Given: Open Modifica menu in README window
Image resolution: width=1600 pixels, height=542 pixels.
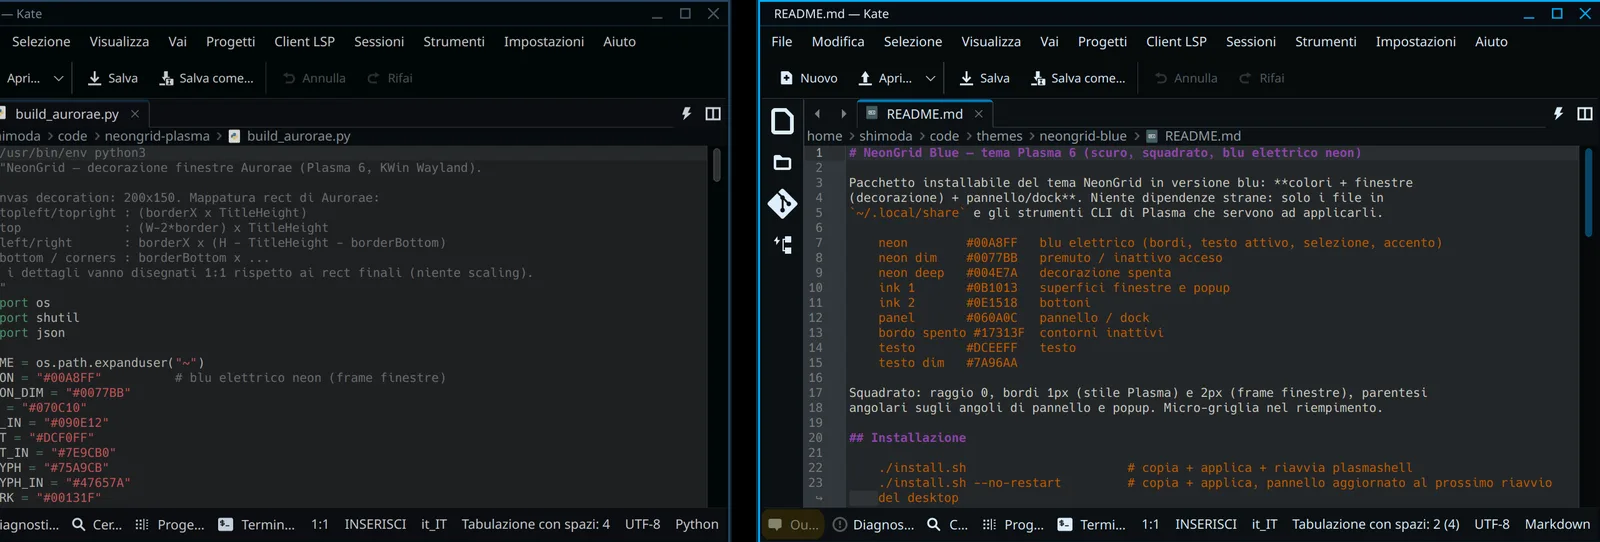Looking at the screenshot, I should tap(838, 41).
